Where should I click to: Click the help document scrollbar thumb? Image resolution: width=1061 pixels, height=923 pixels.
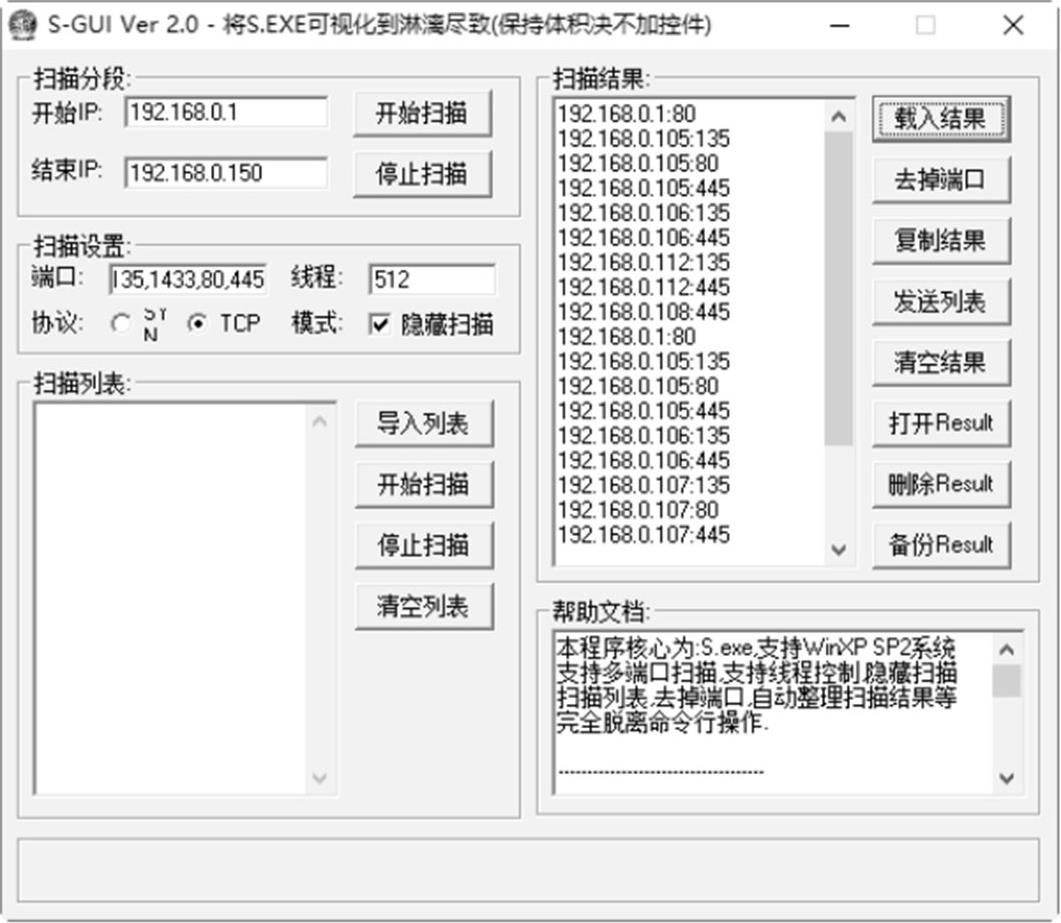coord(1007,681)
